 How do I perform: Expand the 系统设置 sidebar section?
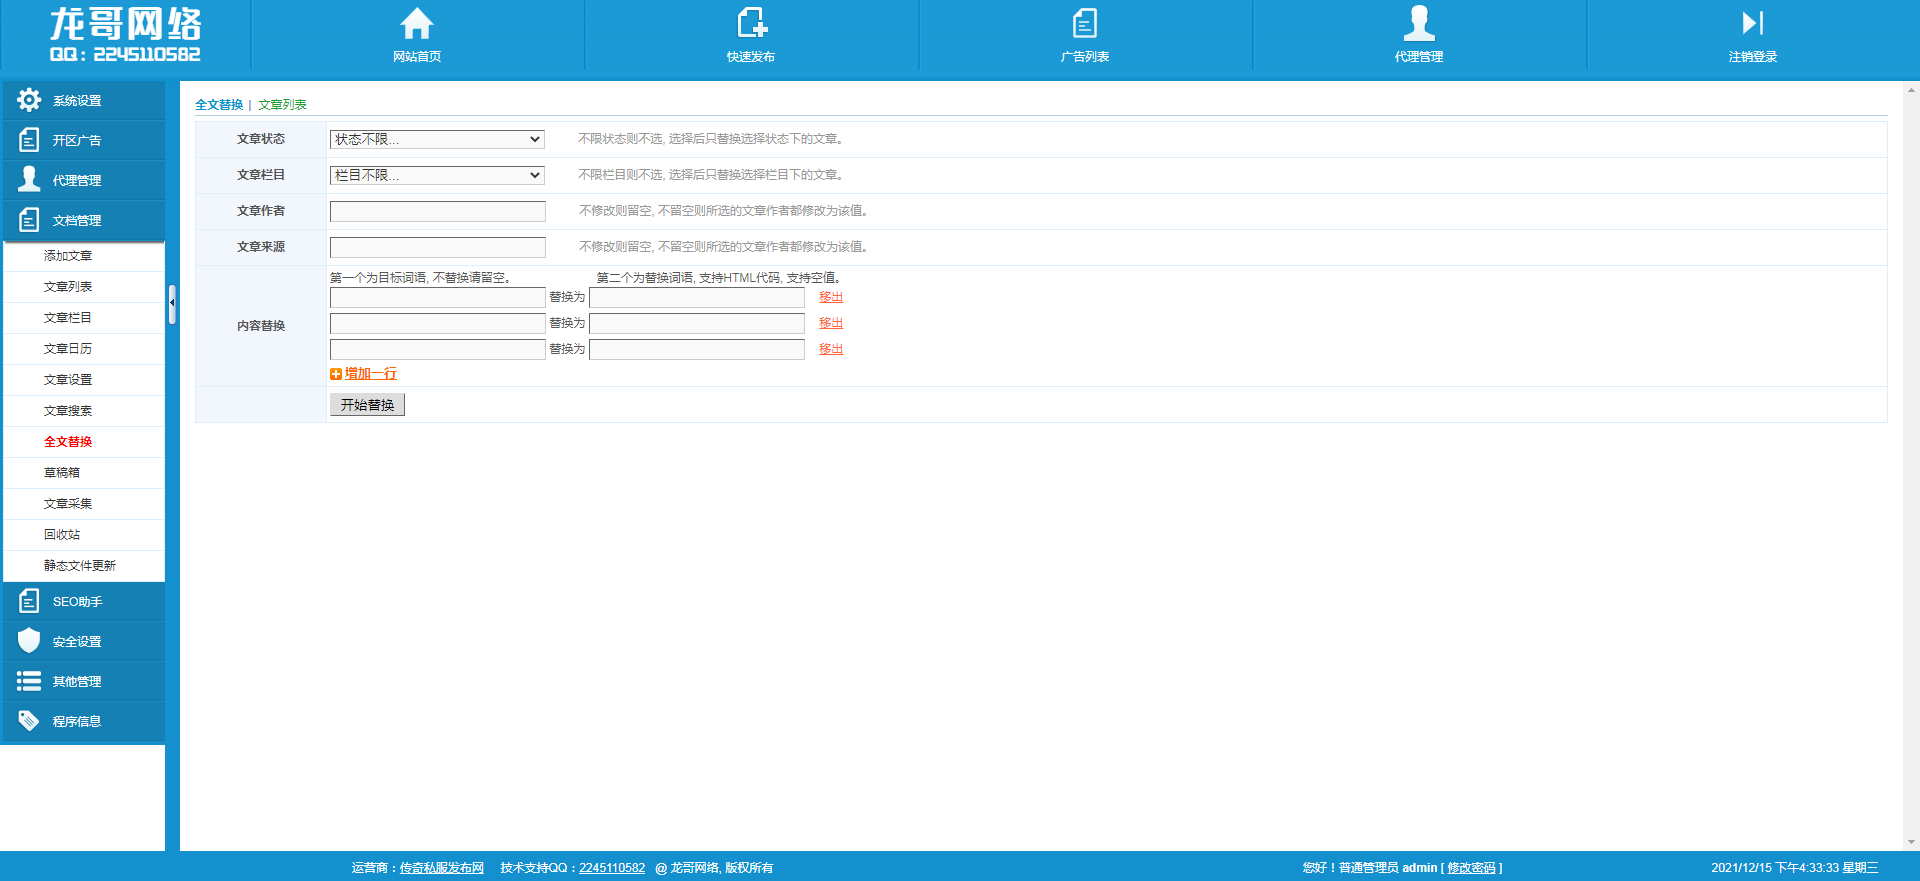click(84, 101)
